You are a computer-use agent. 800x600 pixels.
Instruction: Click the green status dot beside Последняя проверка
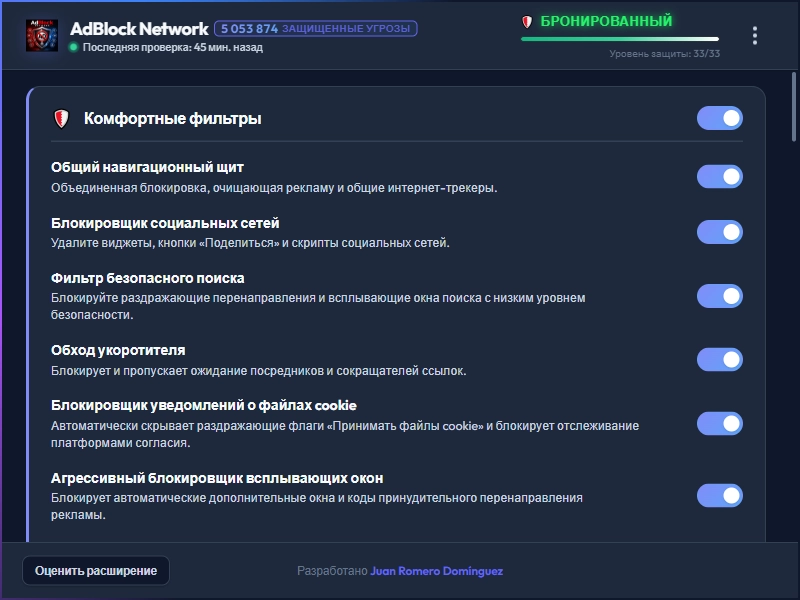tap(73, 47)
